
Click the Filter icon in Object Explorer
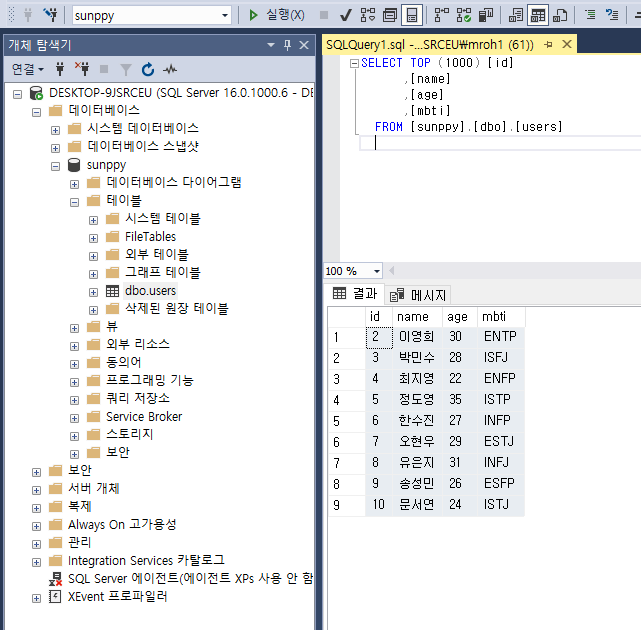(126, 70)
